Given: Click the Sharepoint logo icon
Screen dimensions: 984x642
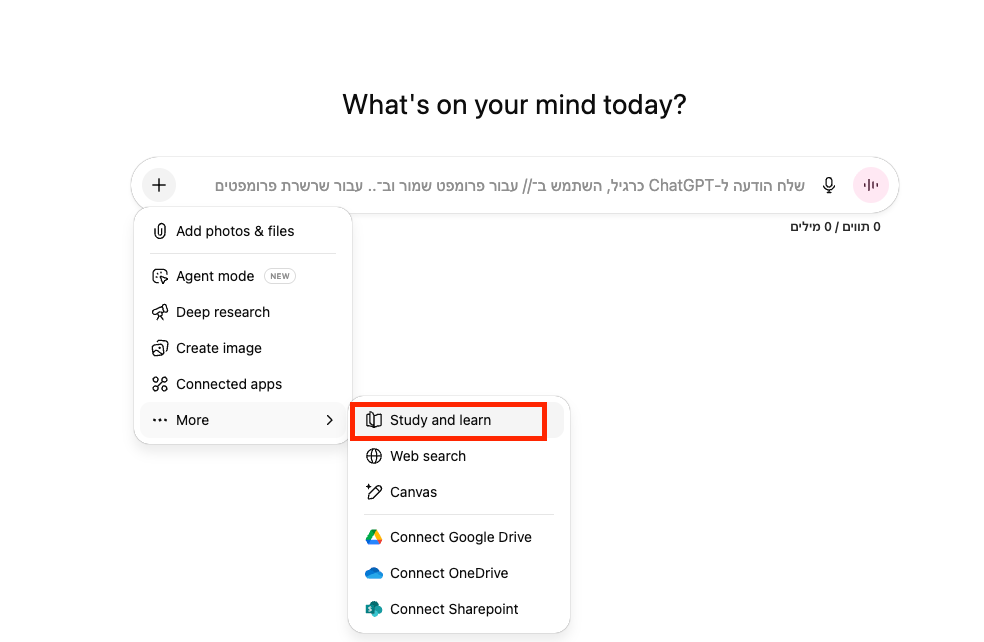Looking at the screenshot, I should click(x=373, y=609).
